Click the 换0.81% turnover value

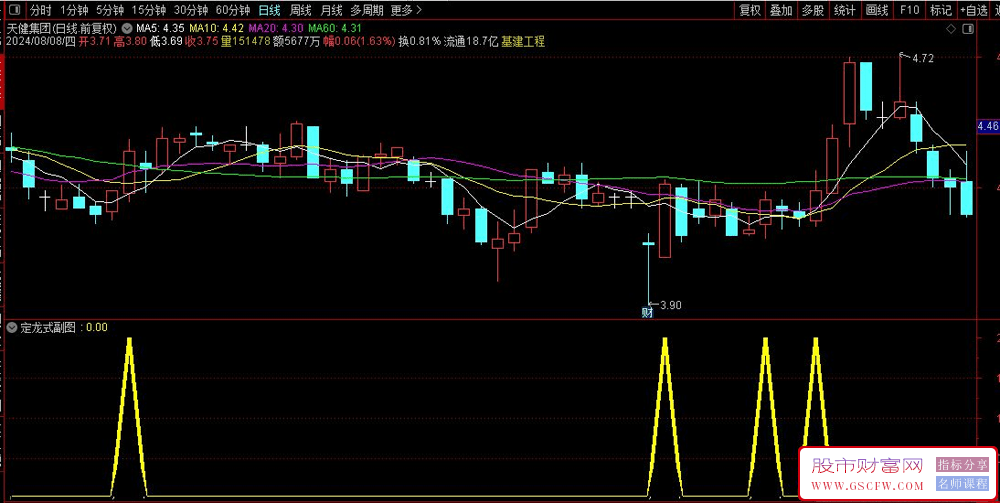tap(420, 41)
